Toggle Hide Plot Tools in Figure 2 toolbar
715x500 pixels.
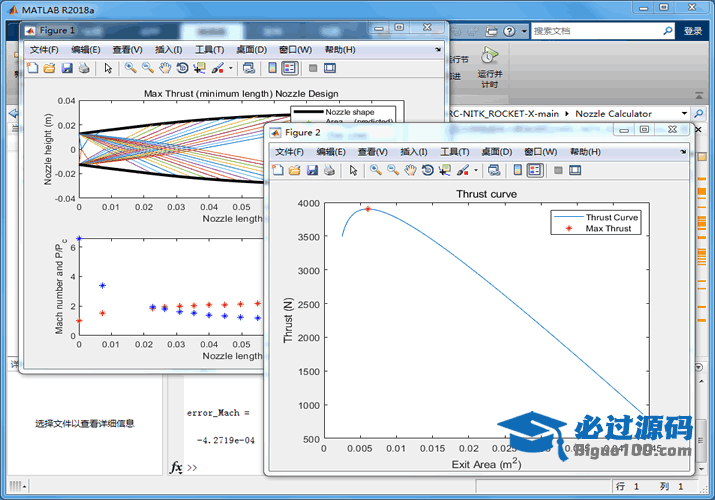(558, 170)
